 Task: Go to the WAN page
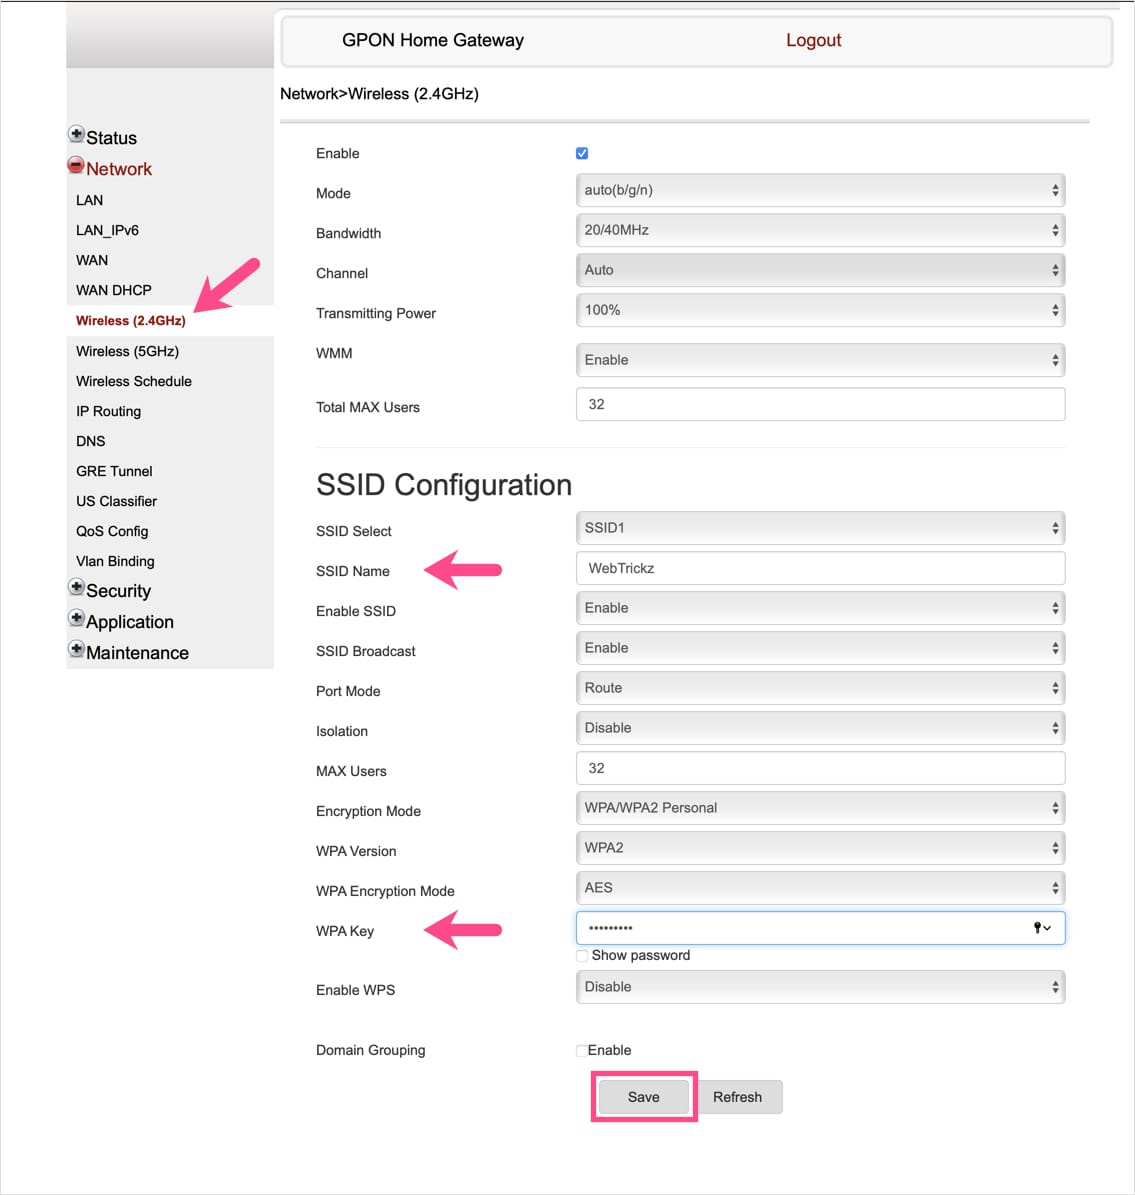tap(92, 261)
